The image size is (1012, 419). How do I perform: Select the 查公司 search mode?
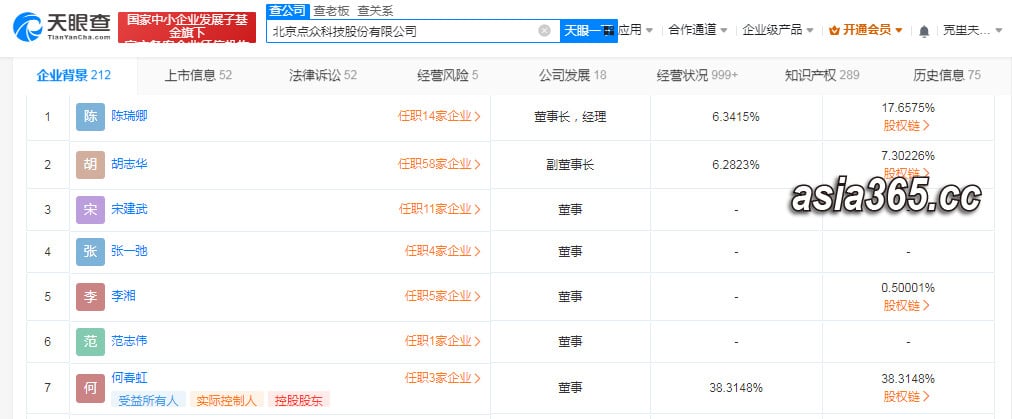click(287, 10)
